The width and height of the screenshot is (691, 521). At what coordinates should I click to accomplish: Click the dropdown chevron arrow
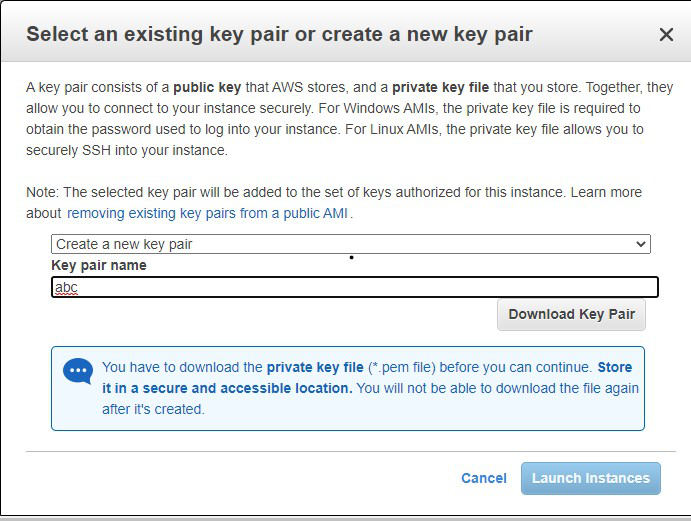(641, 244)
